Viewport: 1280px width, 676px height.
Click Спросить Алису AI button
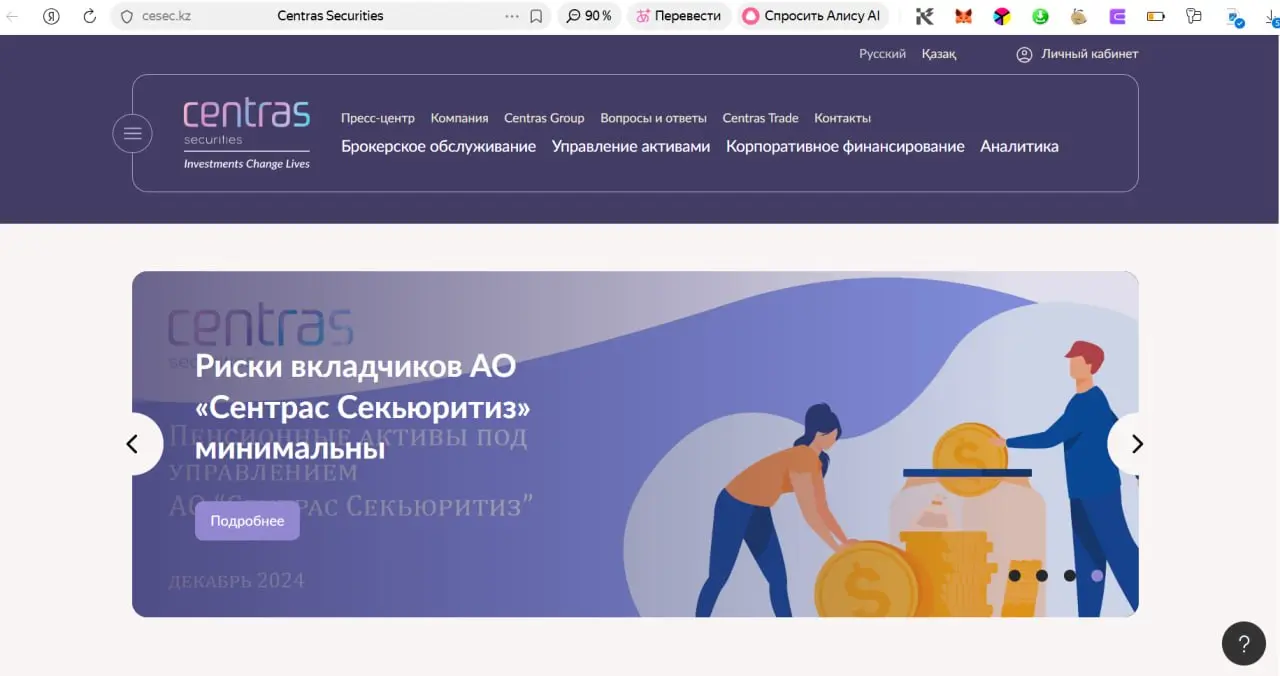[811, 16]
